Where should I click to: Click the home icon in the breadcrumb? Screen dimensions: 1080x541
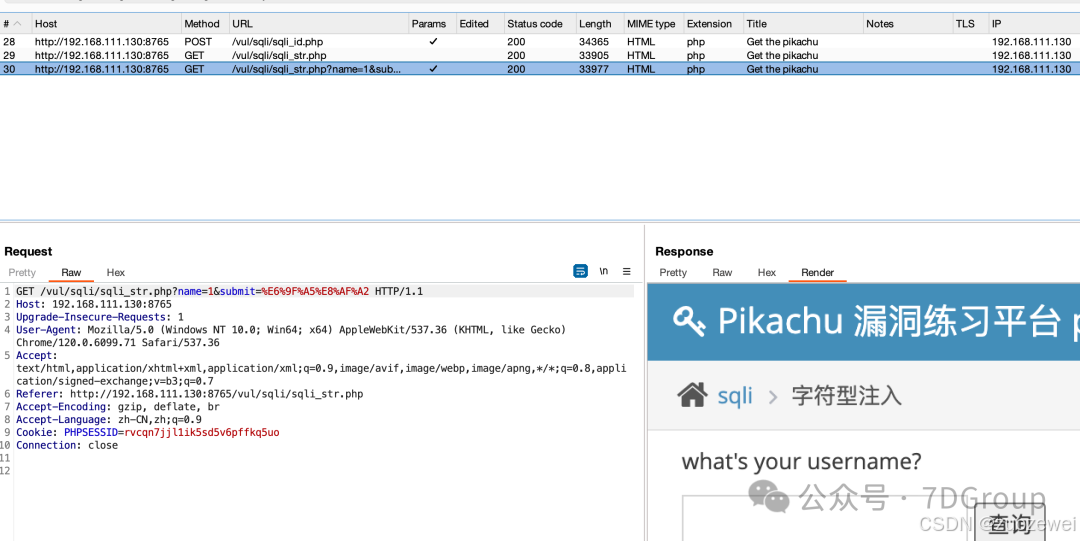(692, 395)
